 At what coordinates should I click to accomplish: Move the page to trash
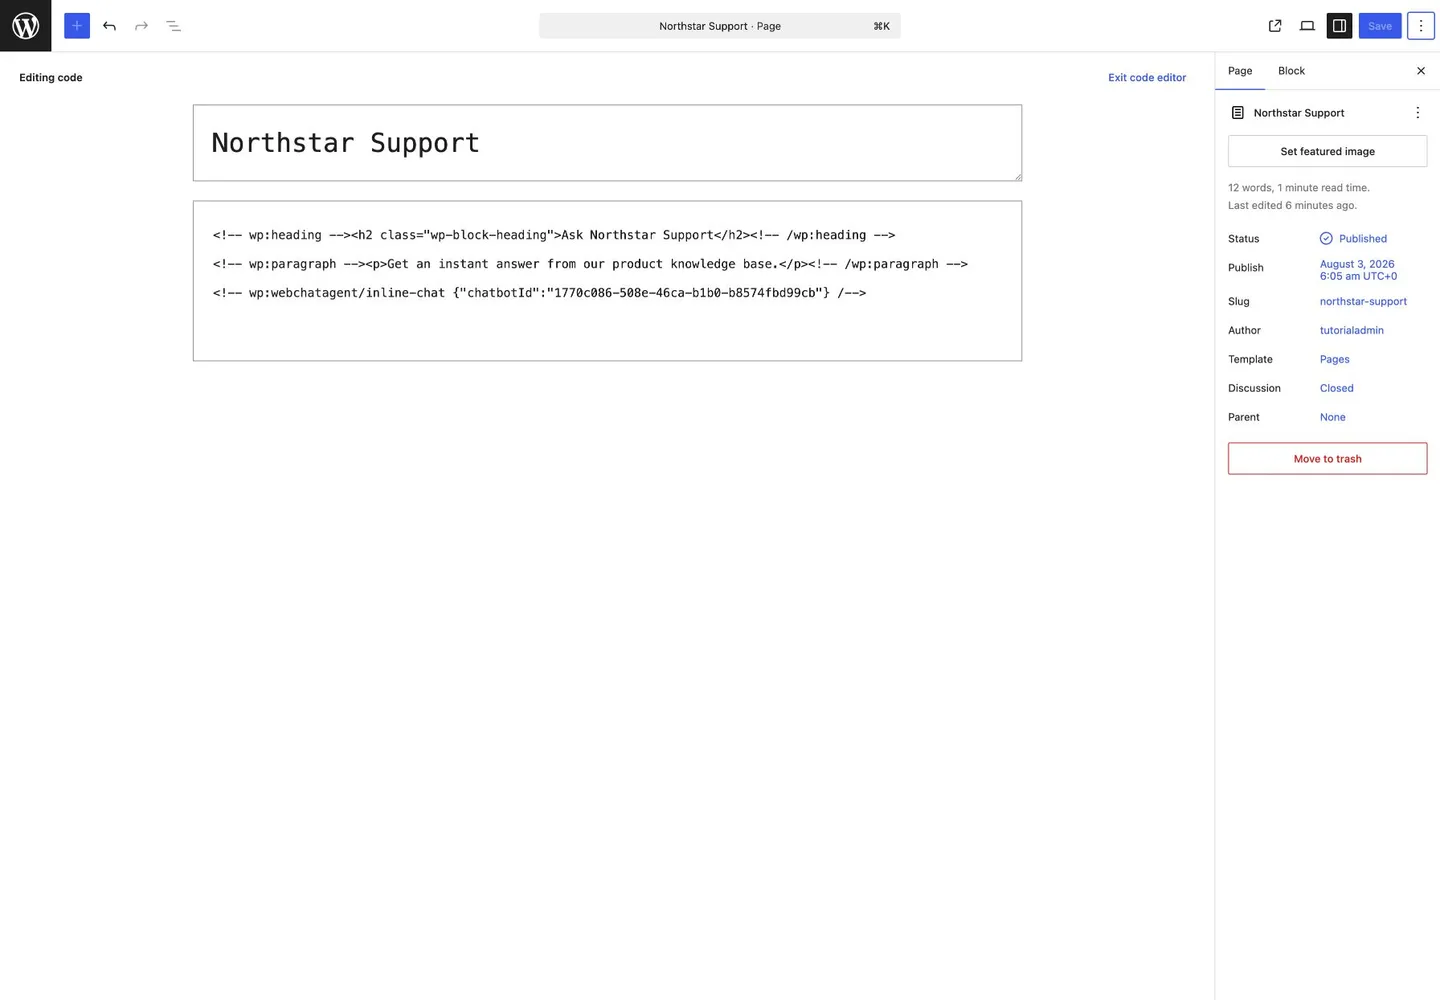[1327, 459]
